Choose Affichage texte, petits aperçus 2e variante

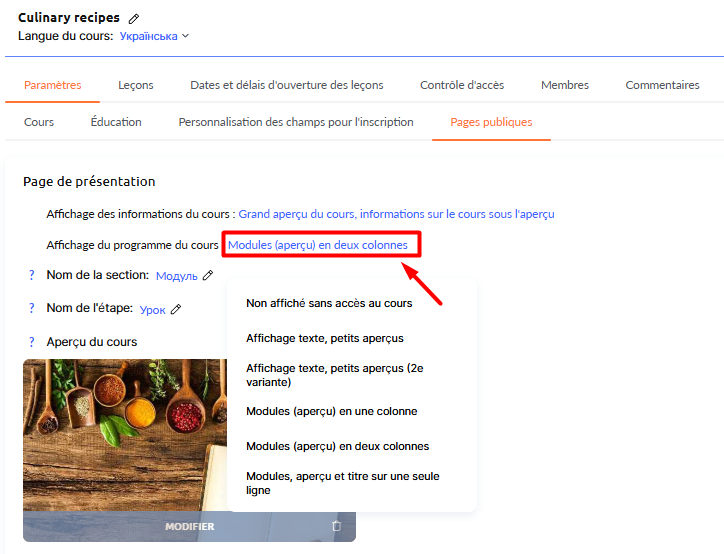click(x=335, y=375)
